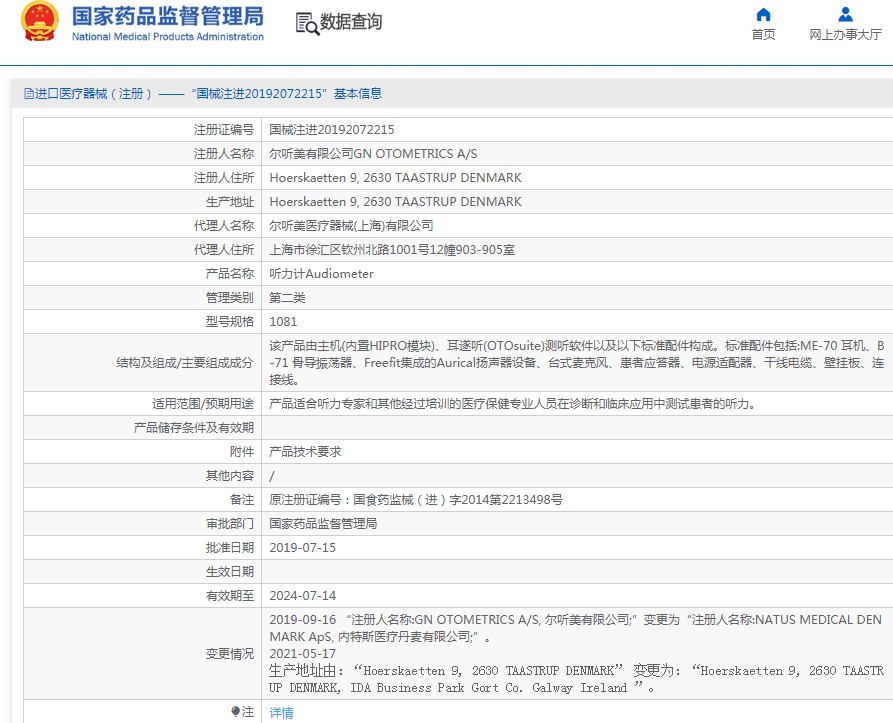
Task: Click National Medical Products Administration subtitle
Action: [x=167, y=36]
